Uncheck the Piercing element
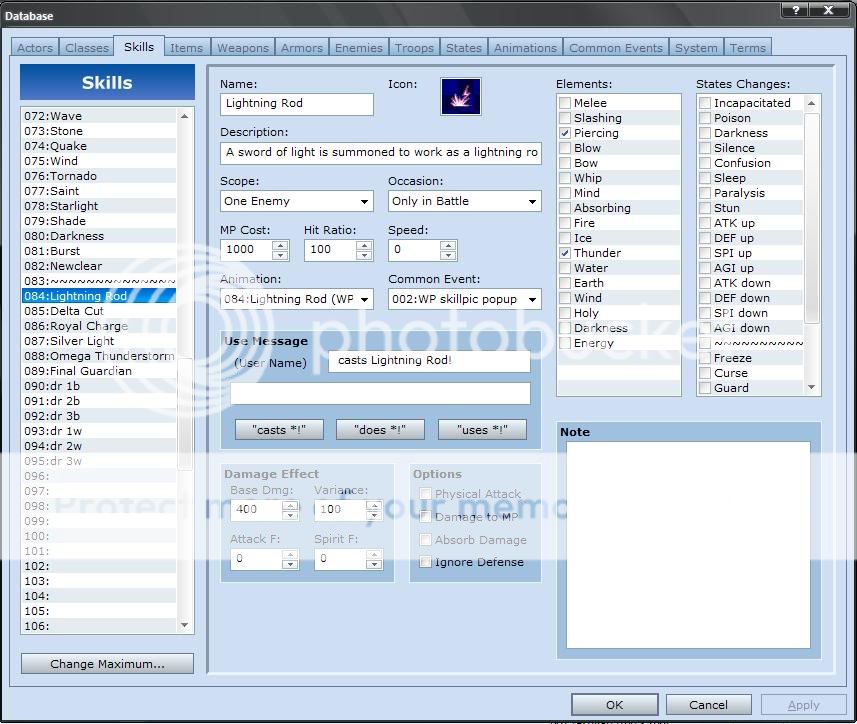The image size is (857, 724). (565, 133)
